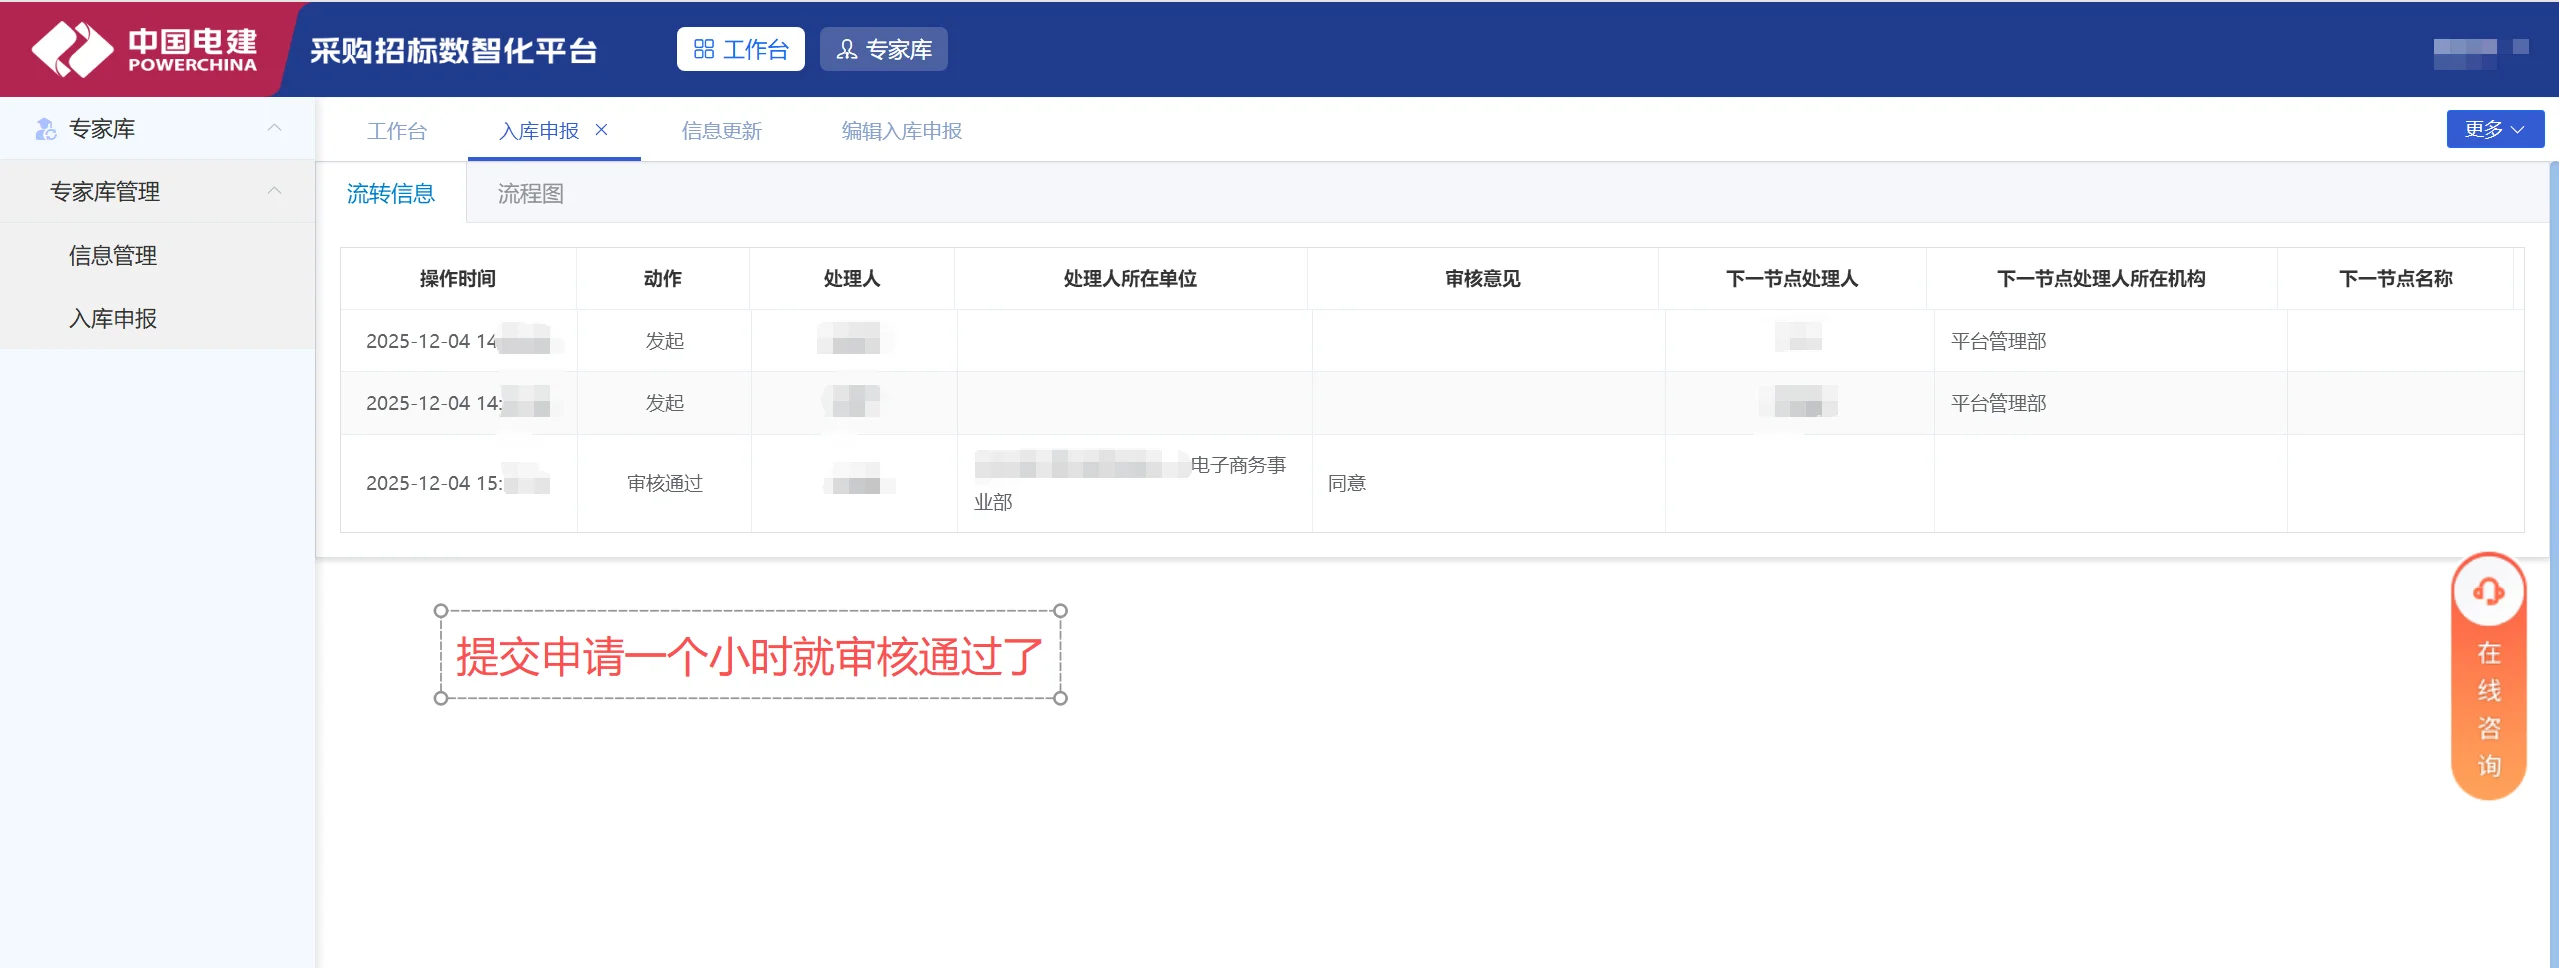
Task: Collapse the 专家库管理 section
Action: click(274, 191)
